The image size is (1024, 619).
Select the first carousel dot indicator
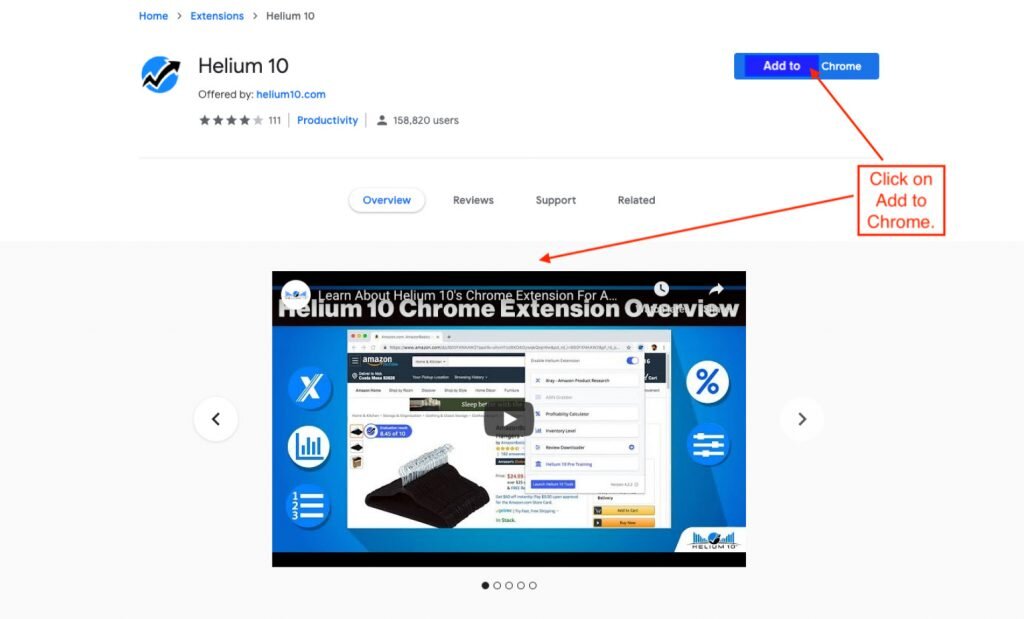click(x=485, y=586)
